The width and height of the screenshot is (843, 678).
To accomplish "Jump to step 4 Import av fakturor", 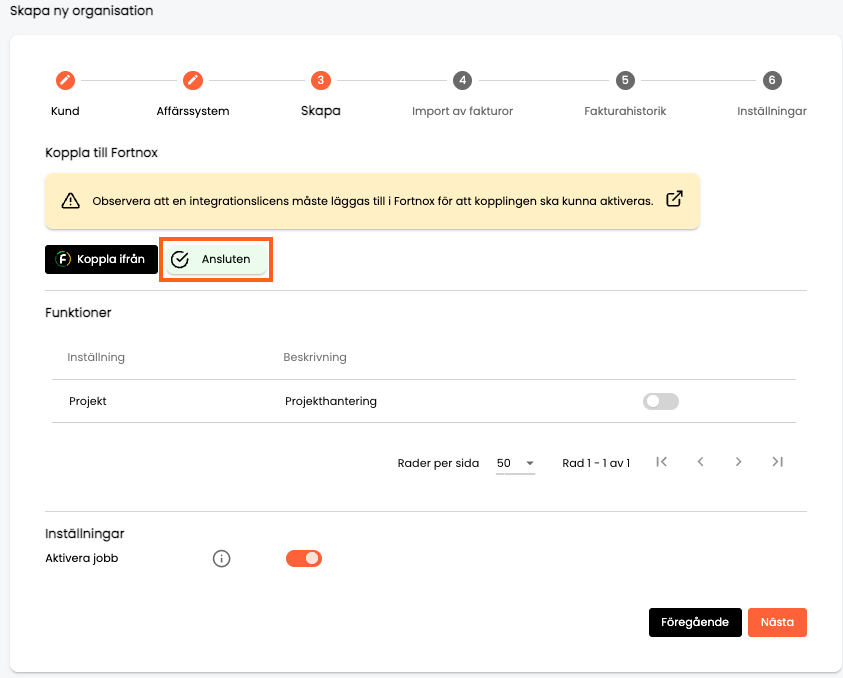I will 462,81.
